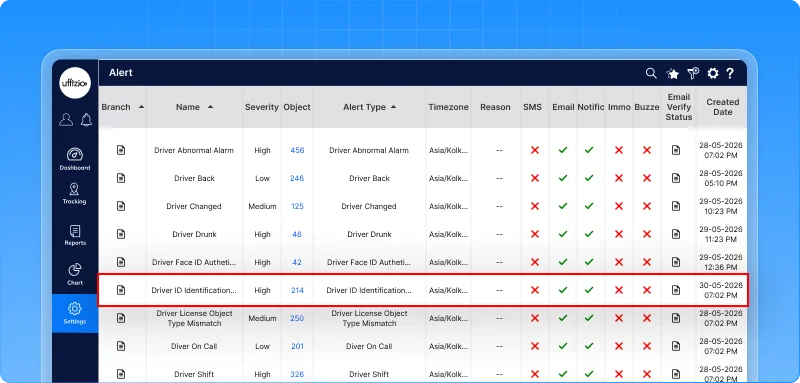Open email verify status icon for Driver Changed

click(676, 206)
